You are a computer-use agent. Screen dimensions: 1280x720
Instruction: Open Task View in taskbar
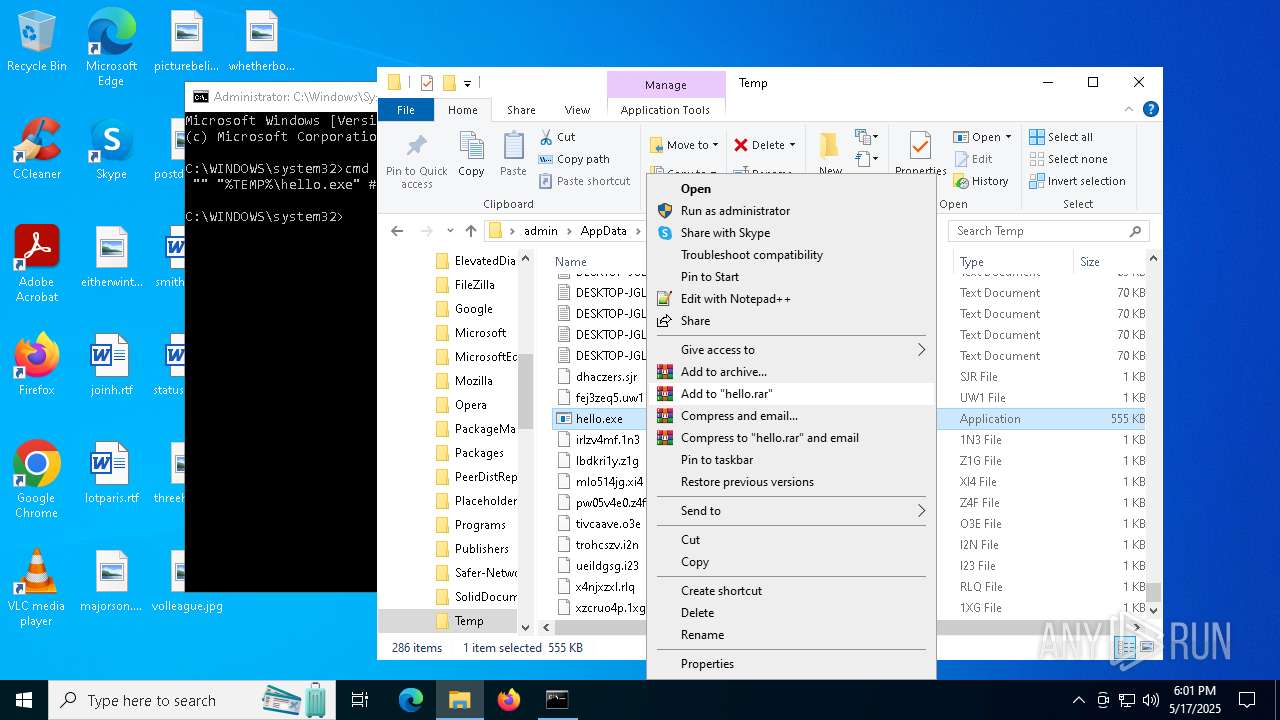point(360,700)
